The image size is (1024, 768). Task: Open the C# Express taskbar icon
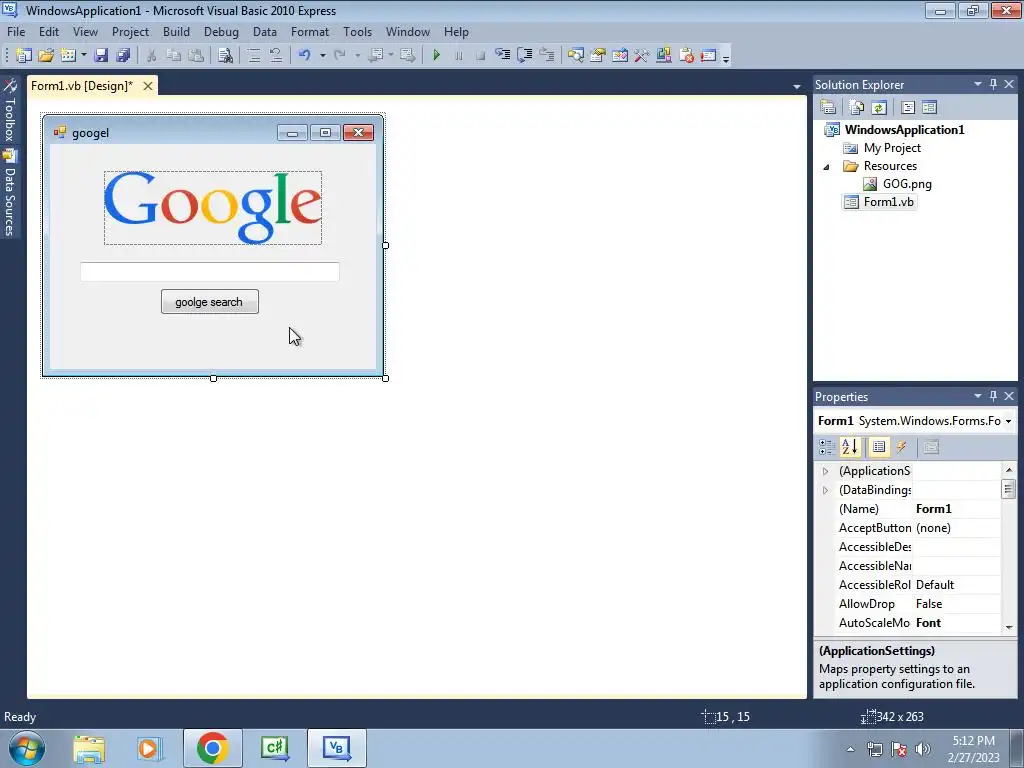274,748
